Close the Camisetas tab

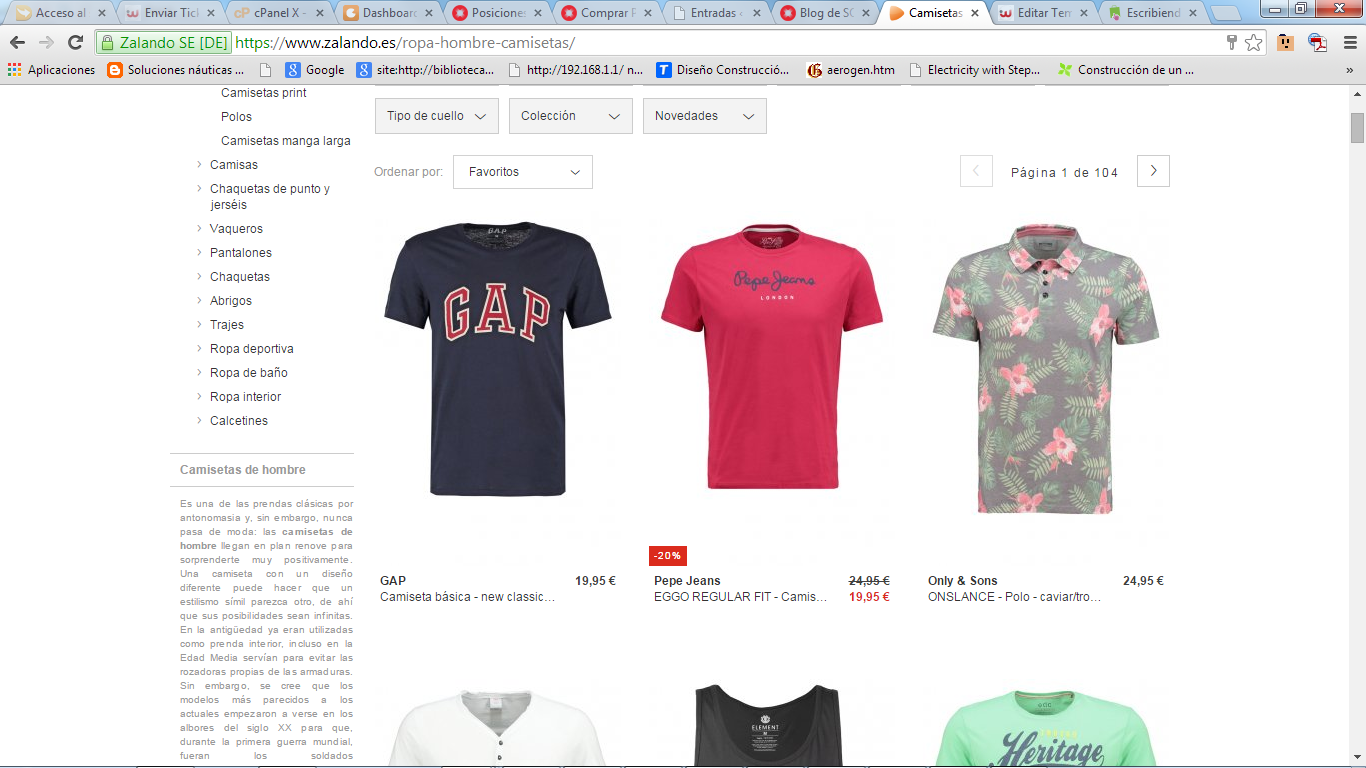pyautogui.click(x=975, y=13)
